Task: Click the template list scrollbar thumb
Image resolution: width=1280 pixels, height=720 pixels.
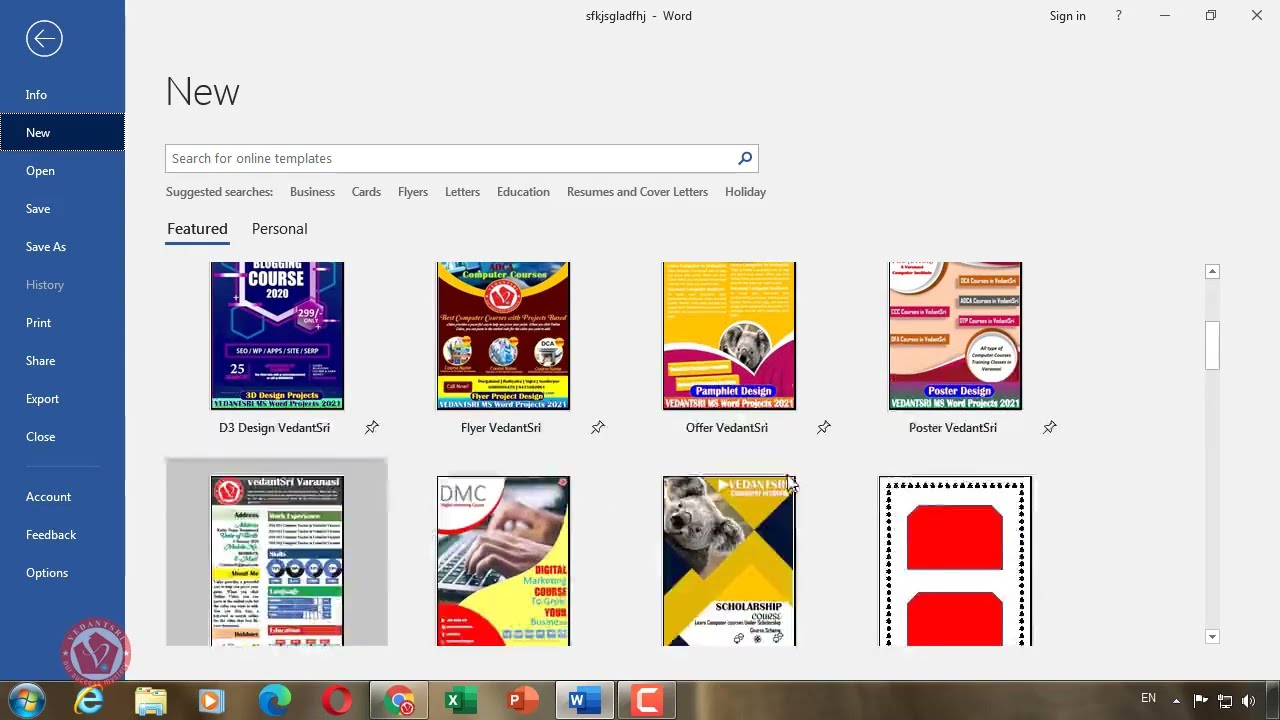Action: point(1212,346)
